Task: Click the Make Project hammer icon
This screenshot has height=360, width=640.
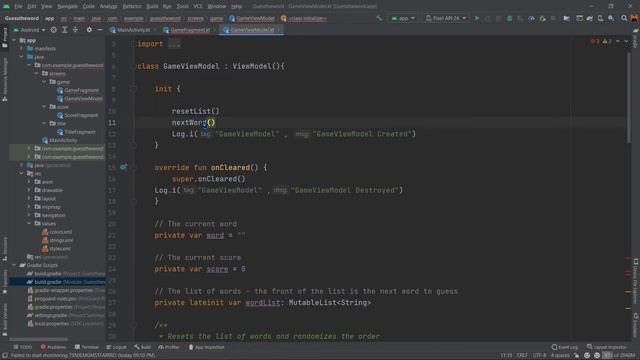Action: coord(380,18)
